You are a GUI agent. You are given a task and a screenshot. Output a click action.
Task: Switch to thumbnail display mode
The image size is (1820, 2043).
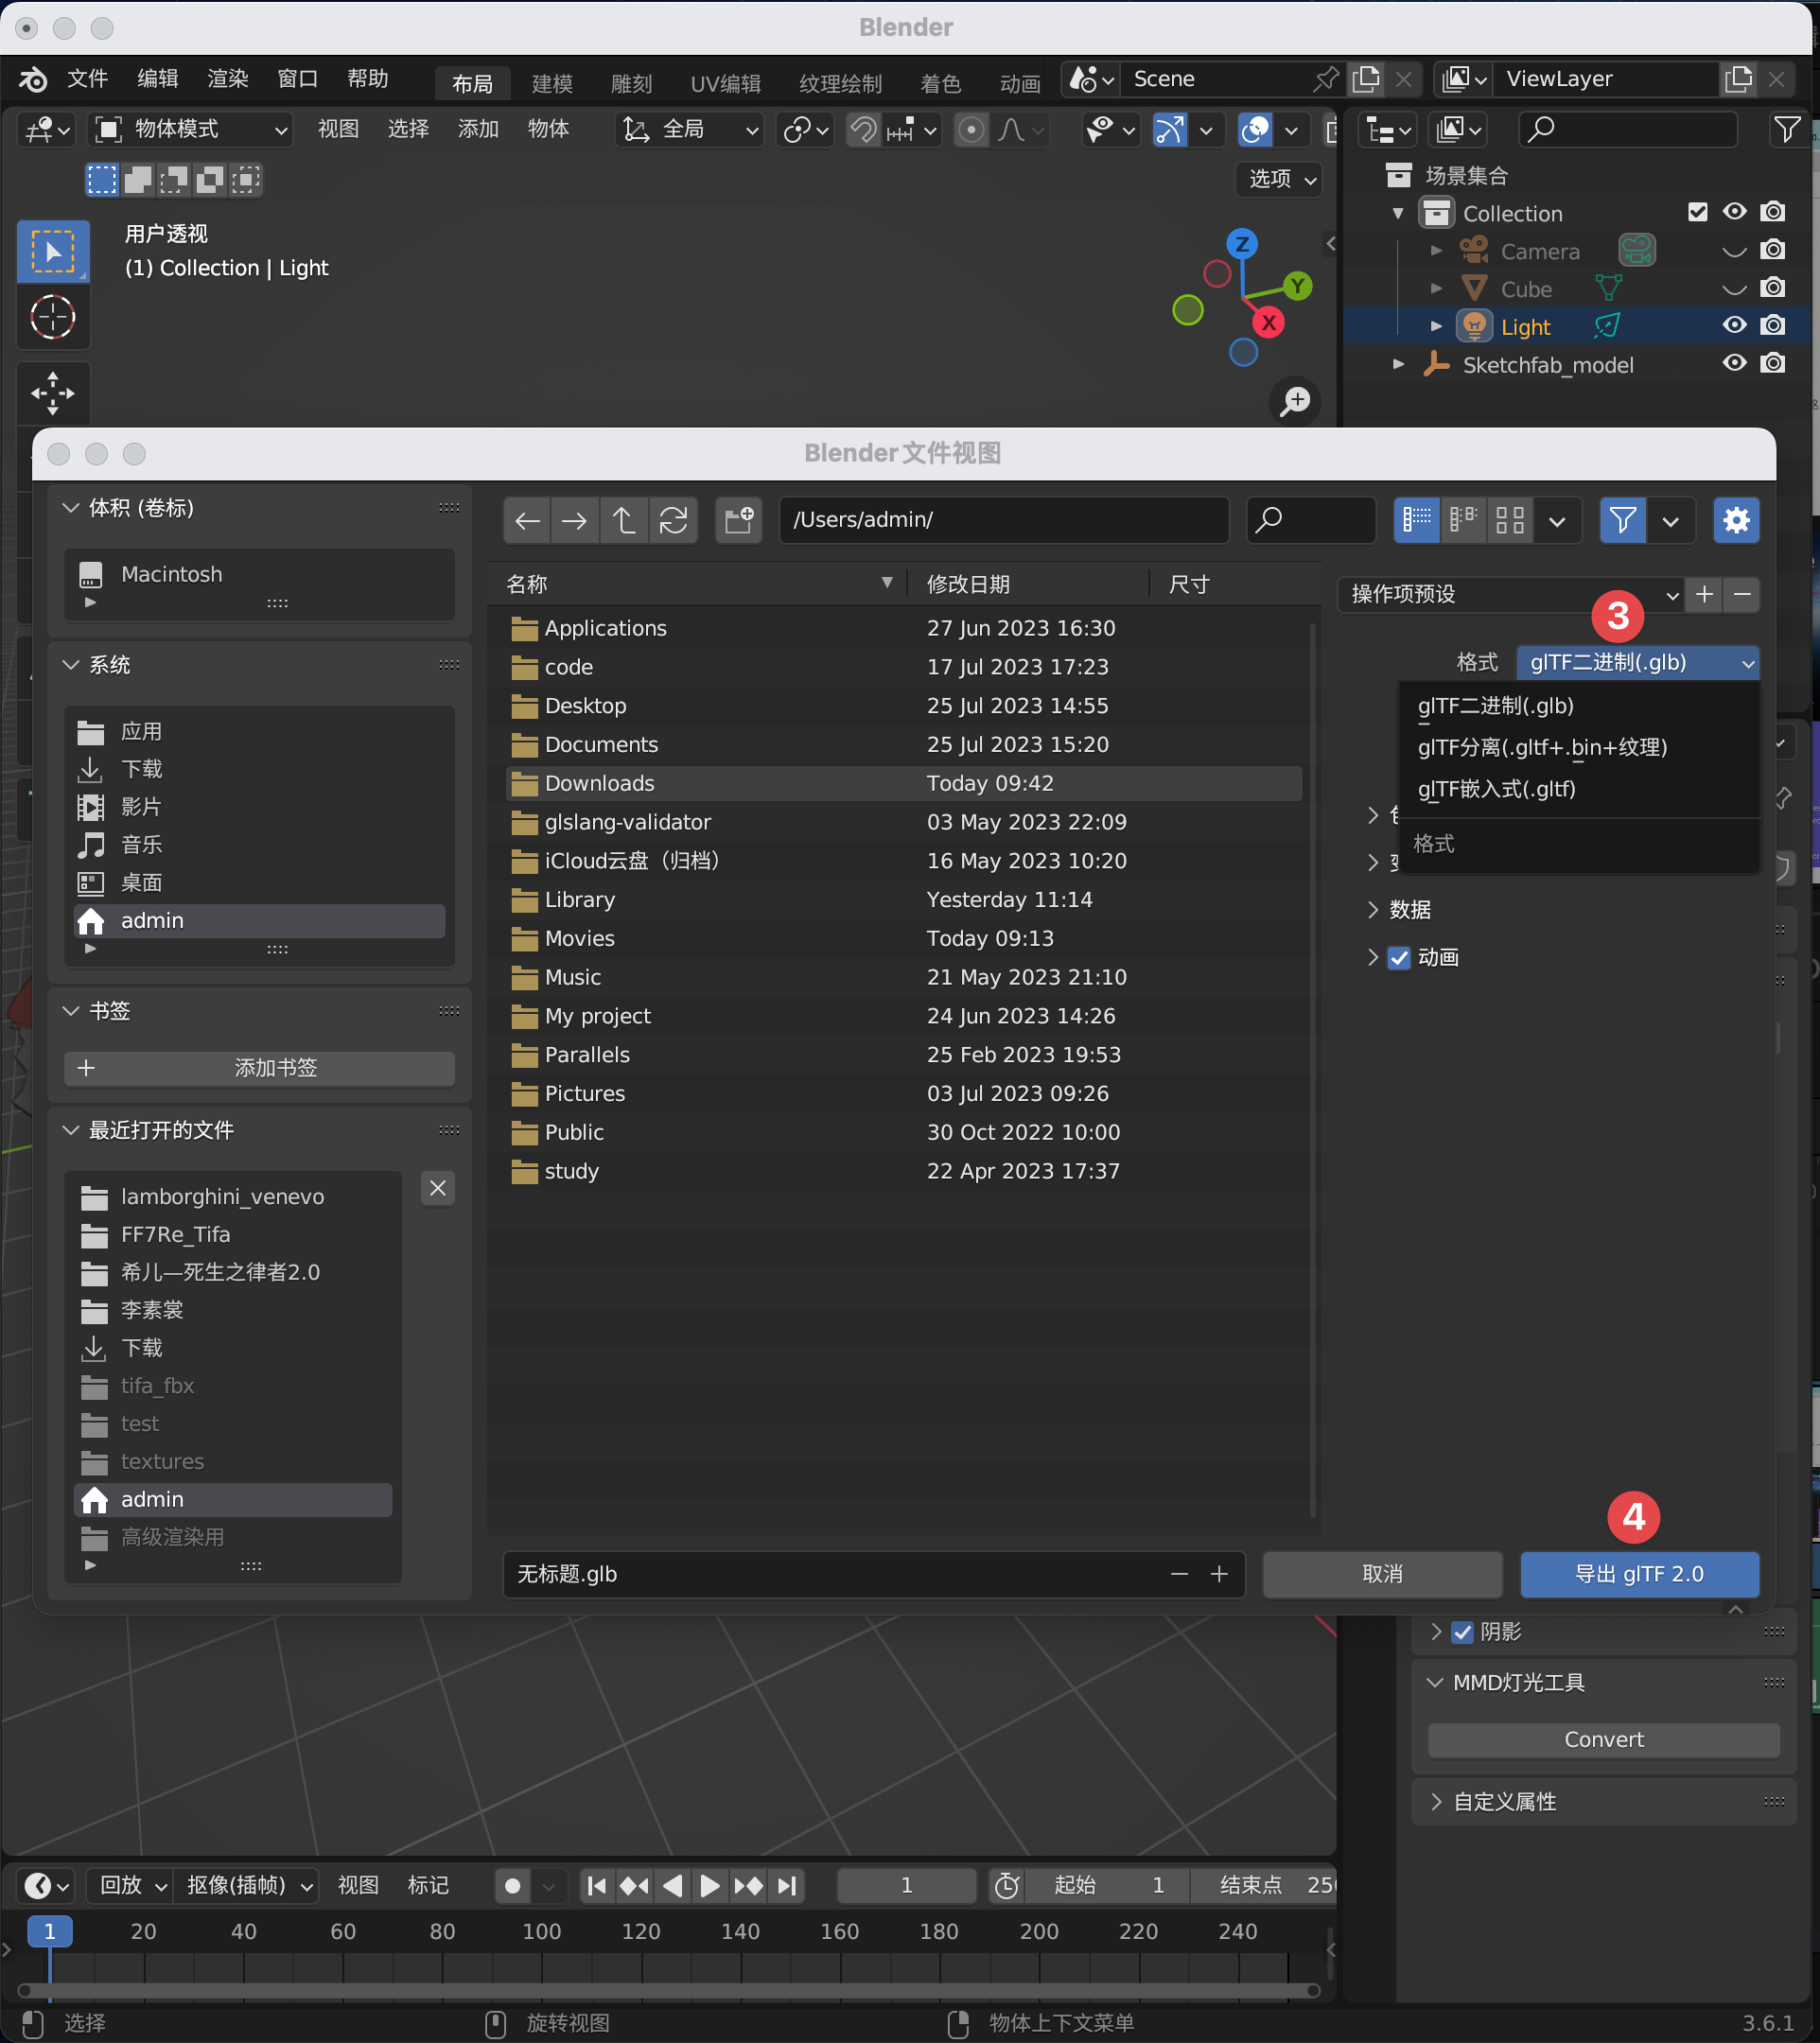pyautogui.click(x=1509, y=520)
